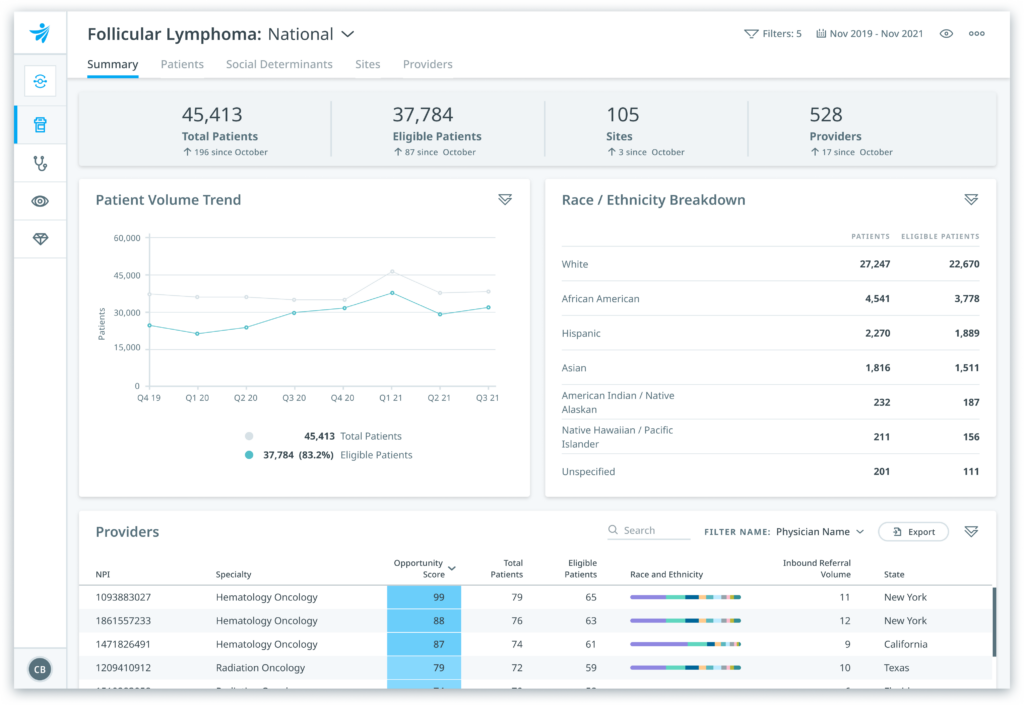Switch to the Patients tab
This screenshot has height=705, width=1024.
[x=182, y=63]
